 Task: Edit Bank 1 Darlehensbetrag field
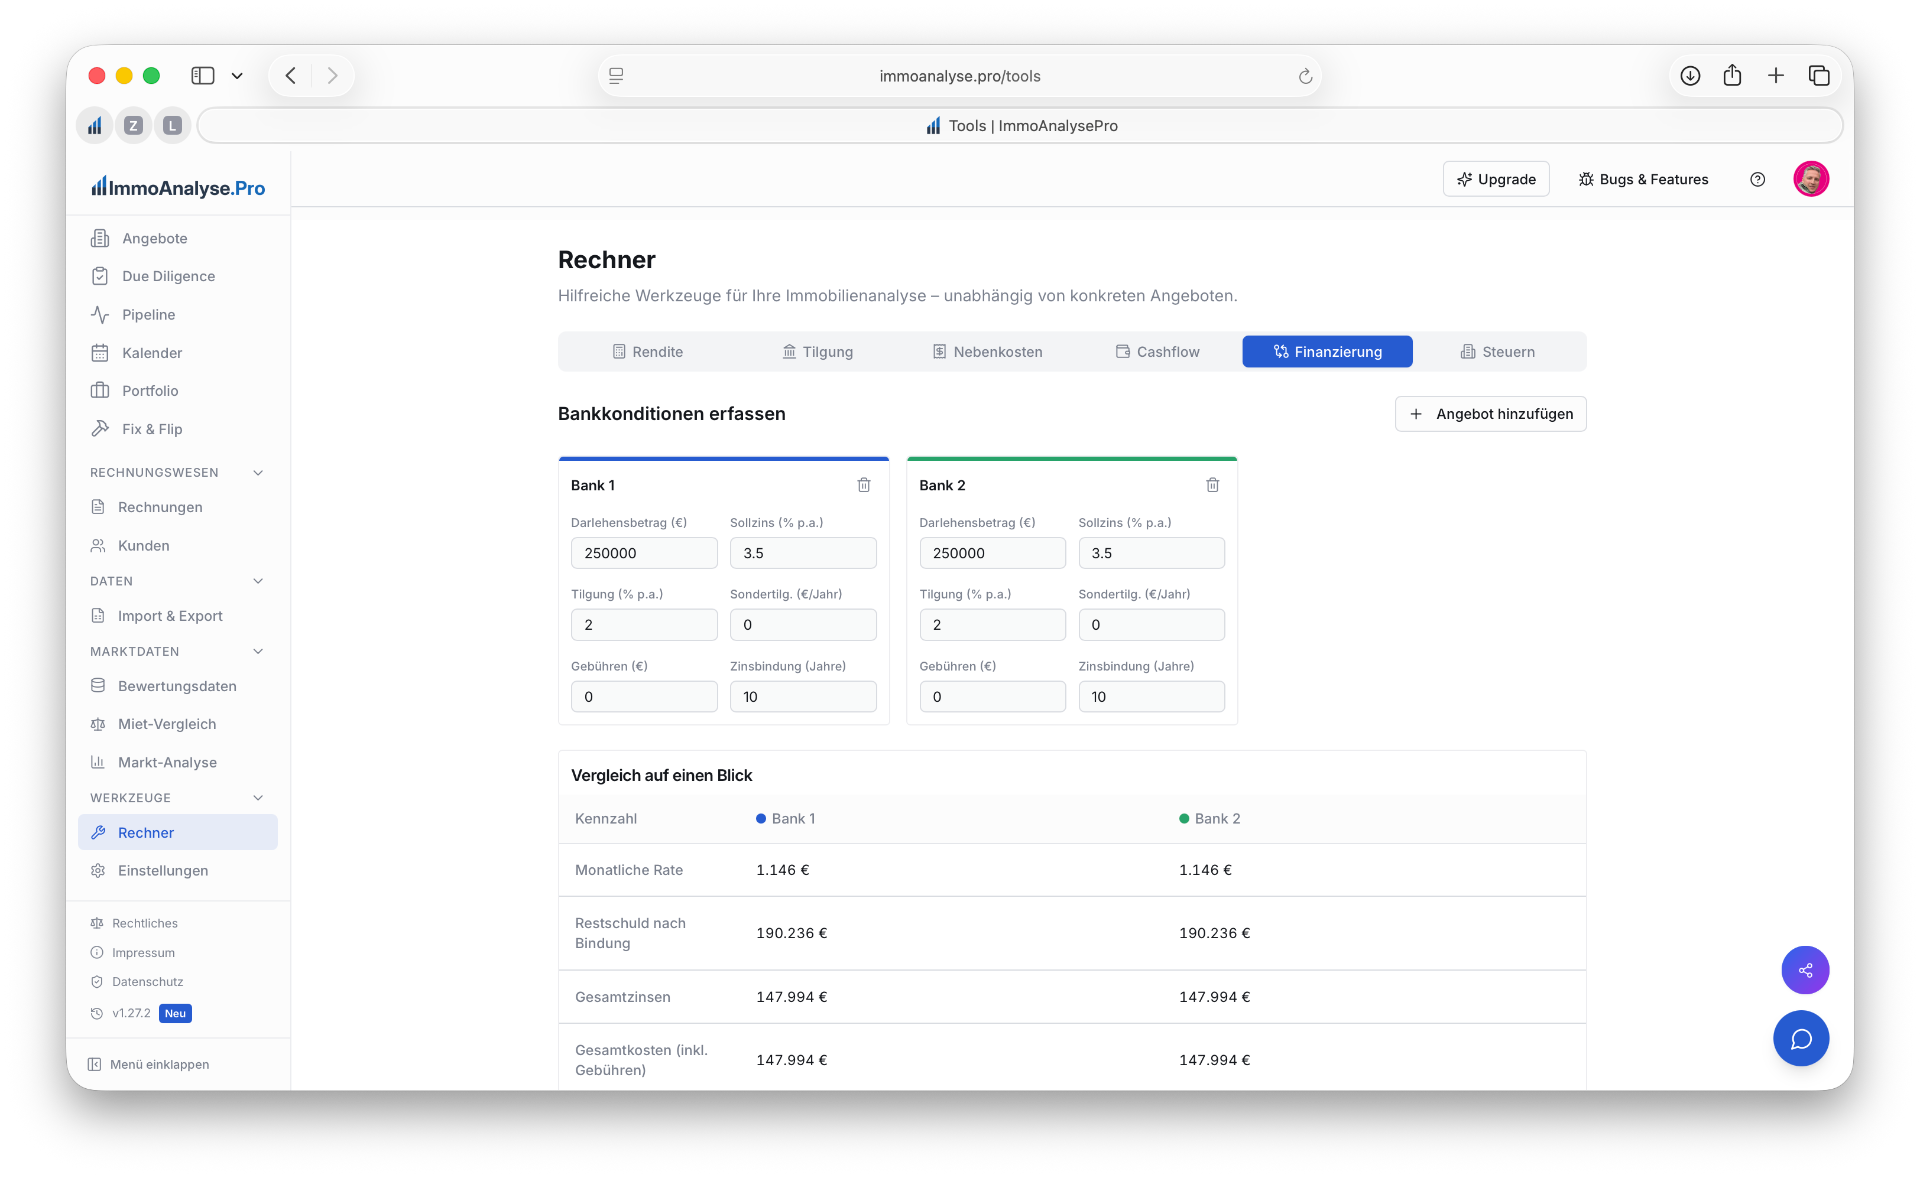click(x=644, y=553)
